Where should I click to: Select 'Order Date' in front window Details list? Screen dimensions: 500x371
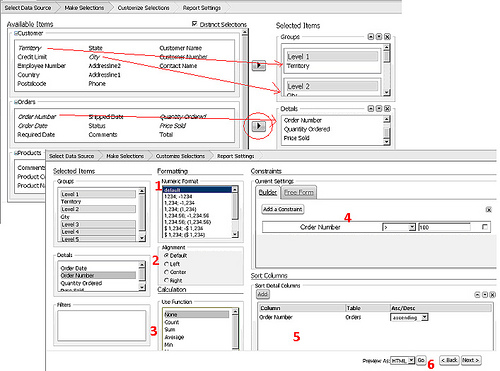pos(74,268)
